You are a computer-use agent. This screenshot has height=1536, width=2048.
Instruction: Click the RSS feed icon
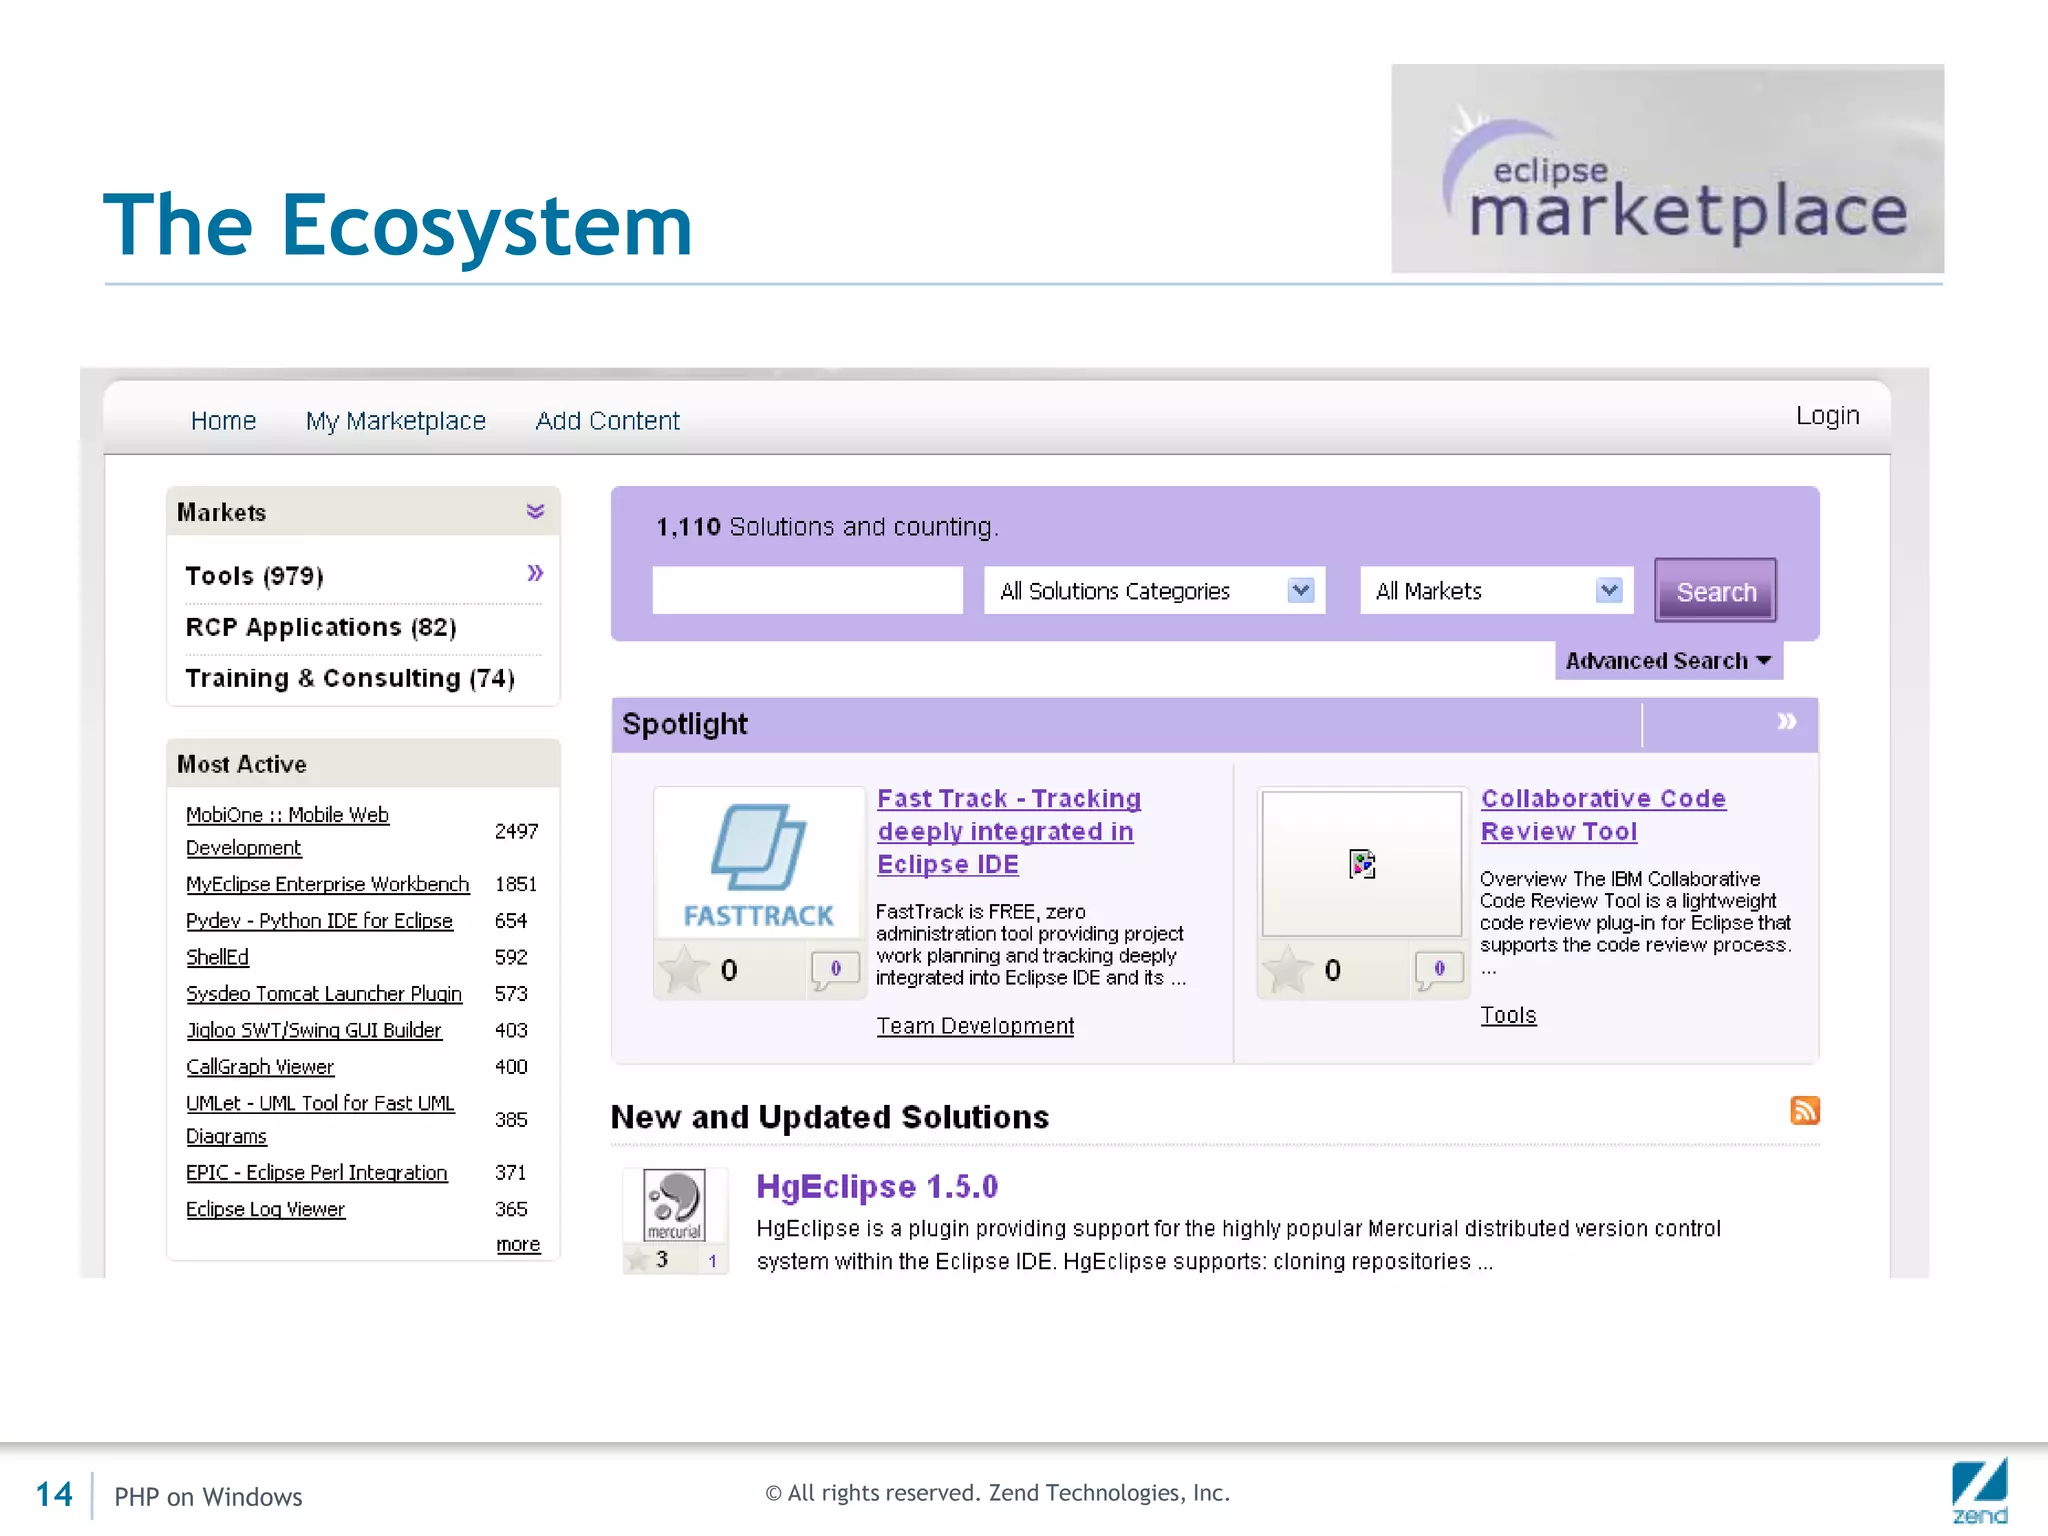pyautogui.click(x=1804, y=1110)
